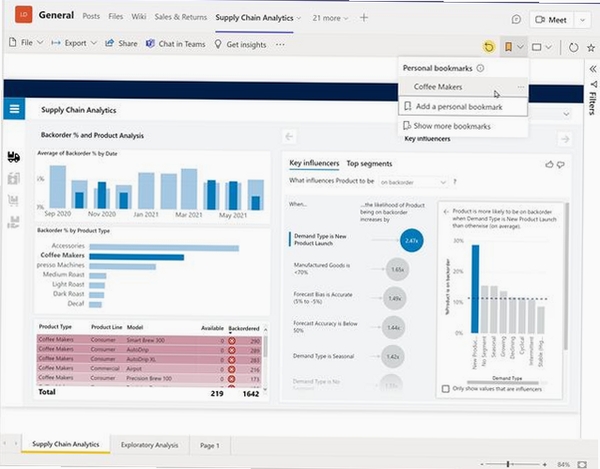Image resolution: width=600 pixels, height=469 pixels.
Task: Select the Key influencers tab
Action: click(x=314, y=163)
